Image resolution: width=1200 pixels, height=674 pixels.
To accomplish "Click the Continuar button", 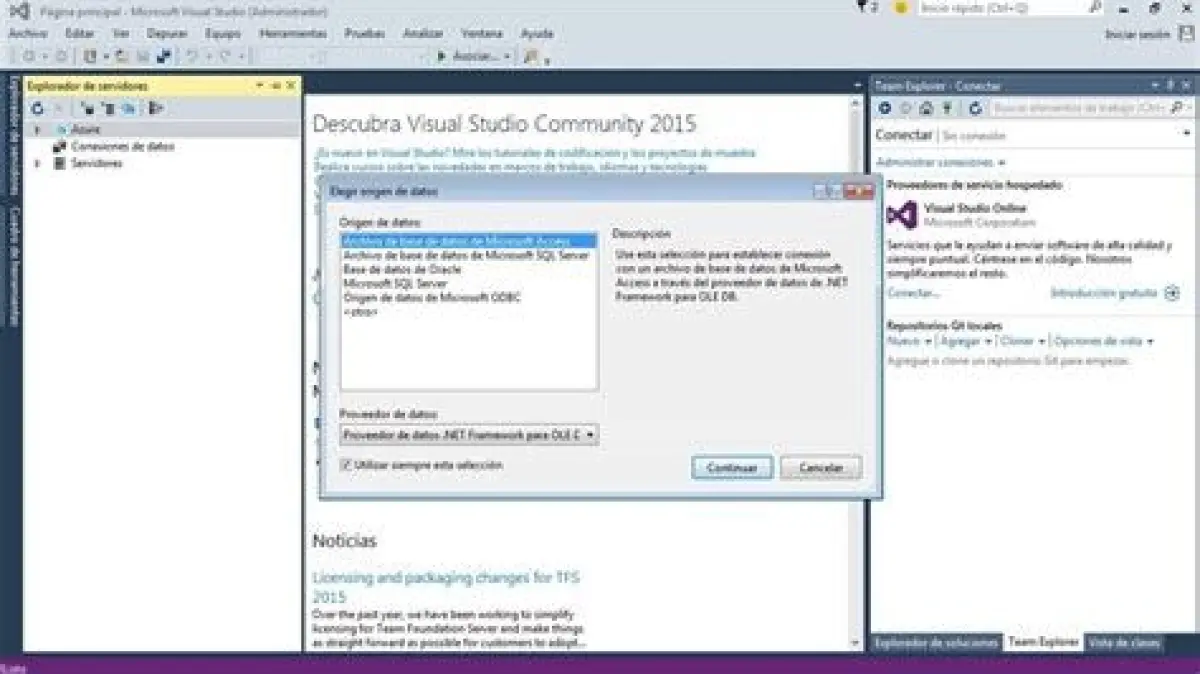I will click(x=731, y=468).
